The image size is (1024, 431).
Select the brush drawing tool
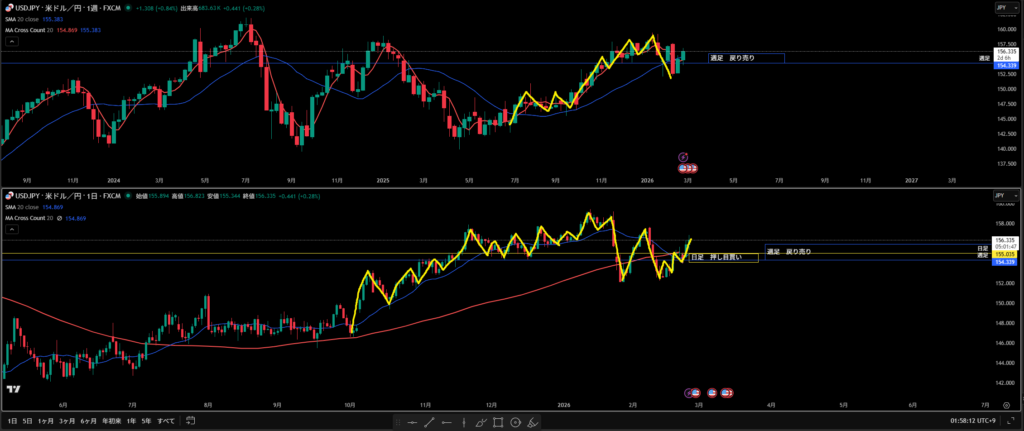(x=481, y=423)
